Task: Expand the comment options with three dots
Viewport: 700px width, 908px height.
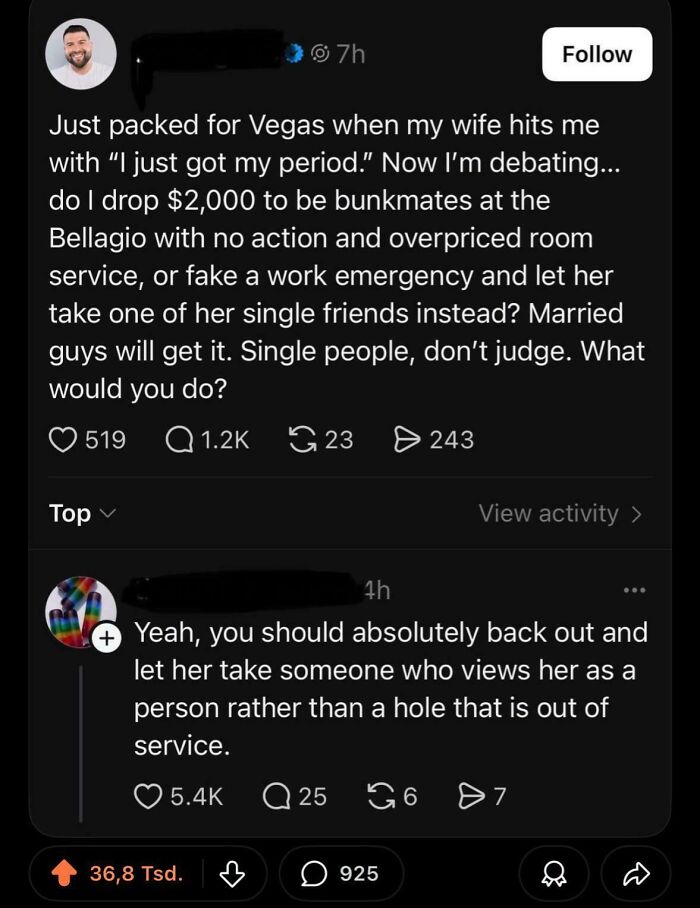Action: (634, 590)
